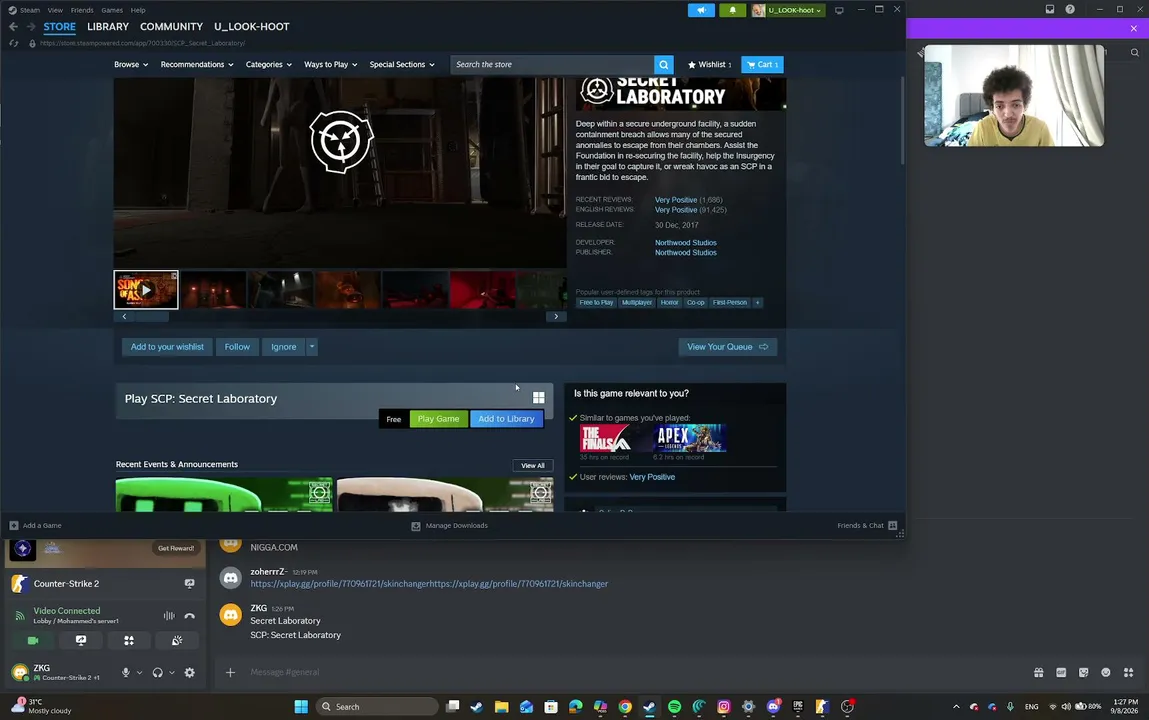Expand the Special Sections dropdown
Image resolution: width=1149 pixels, height=720 pixels.
(402, 64)
